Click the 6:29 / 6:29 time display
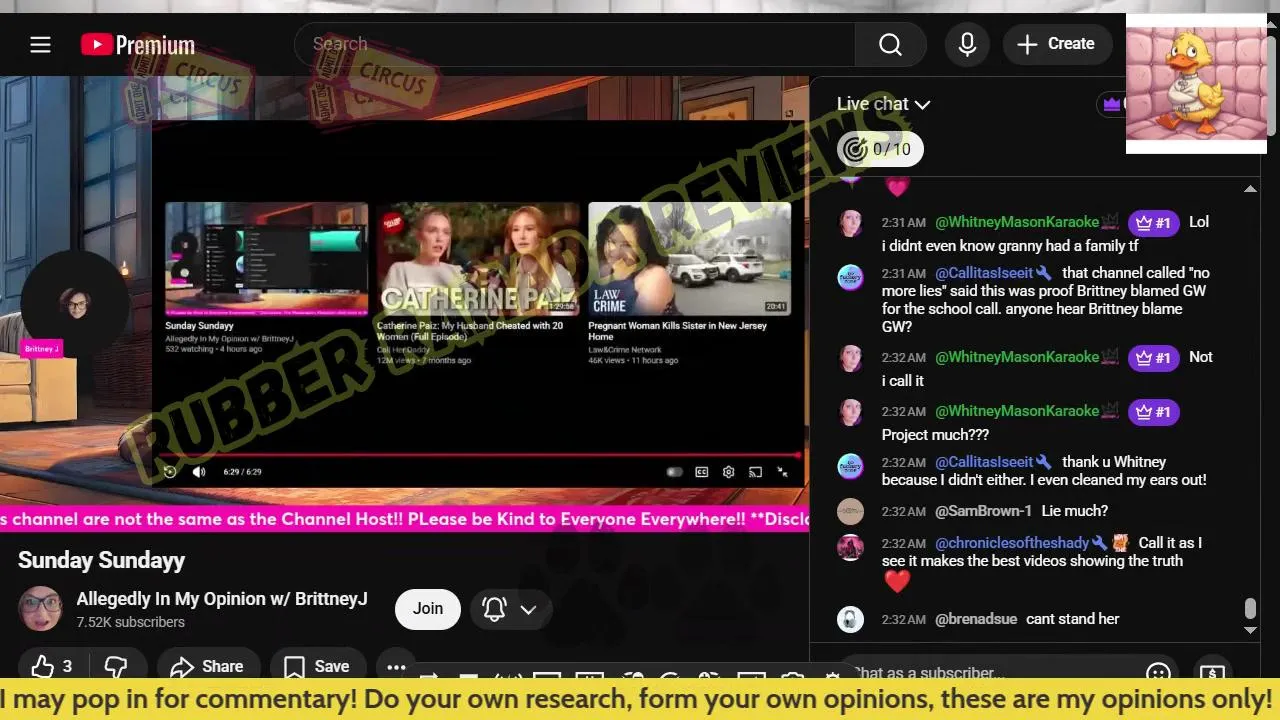The height and width of the screenshot is (720, 1280). pyautogui.click(x=242, y=472)
